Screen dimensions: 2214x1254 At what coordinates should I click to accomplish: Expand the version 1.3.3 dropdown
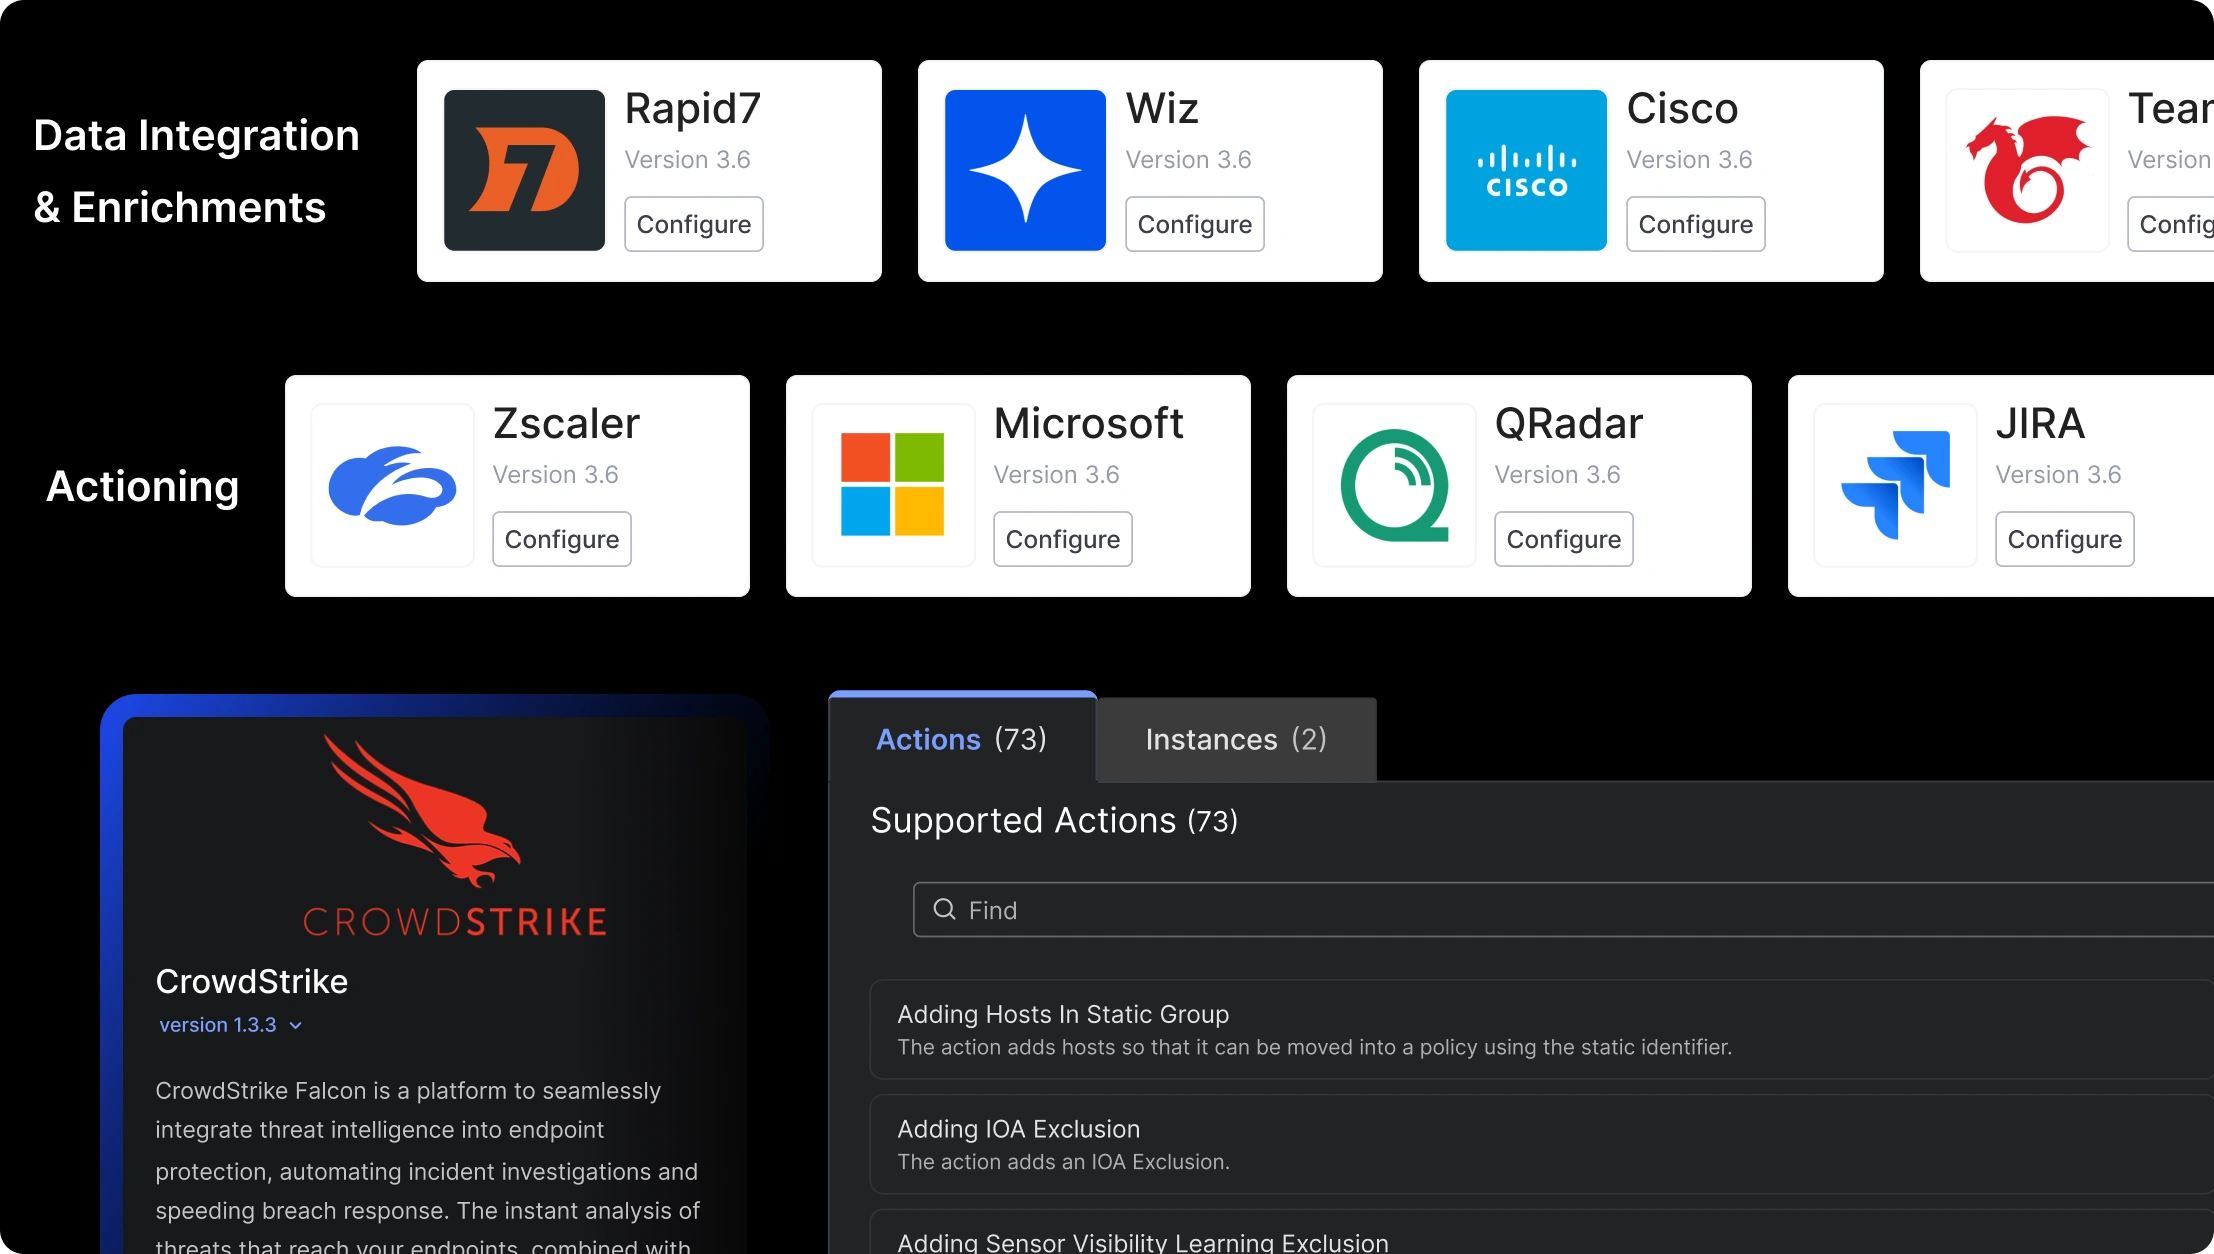click(x=295, y=1025)
